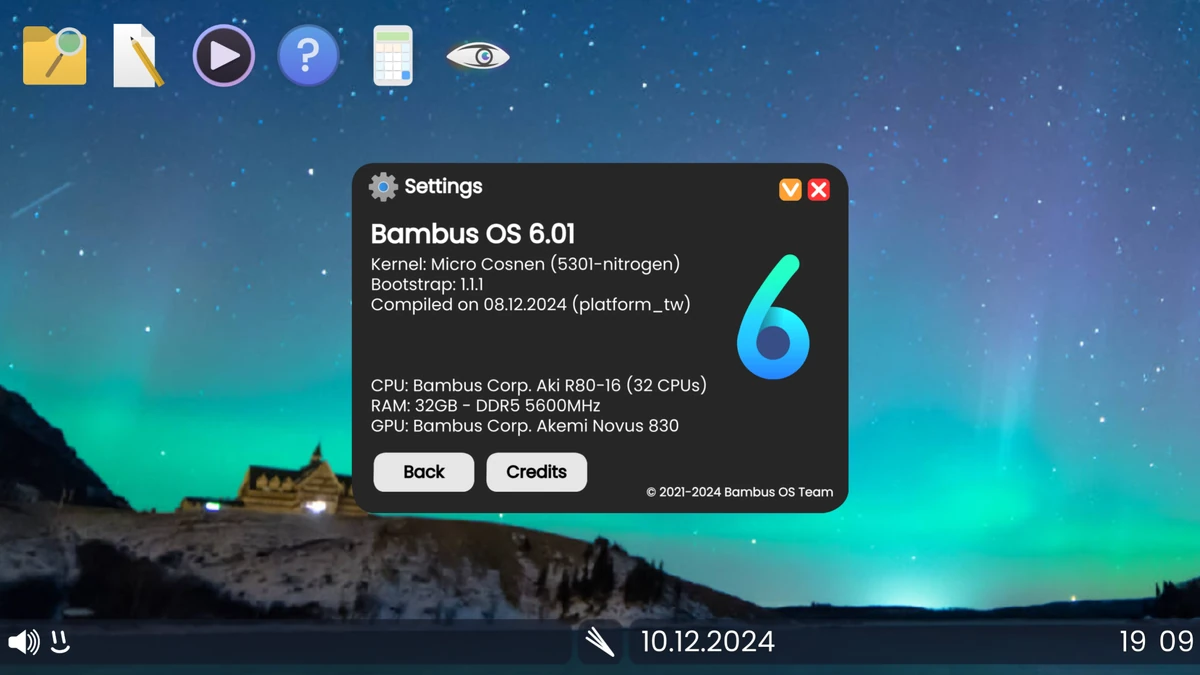Open the Calculator app
Screen dimensions: 1200x675
392,55
